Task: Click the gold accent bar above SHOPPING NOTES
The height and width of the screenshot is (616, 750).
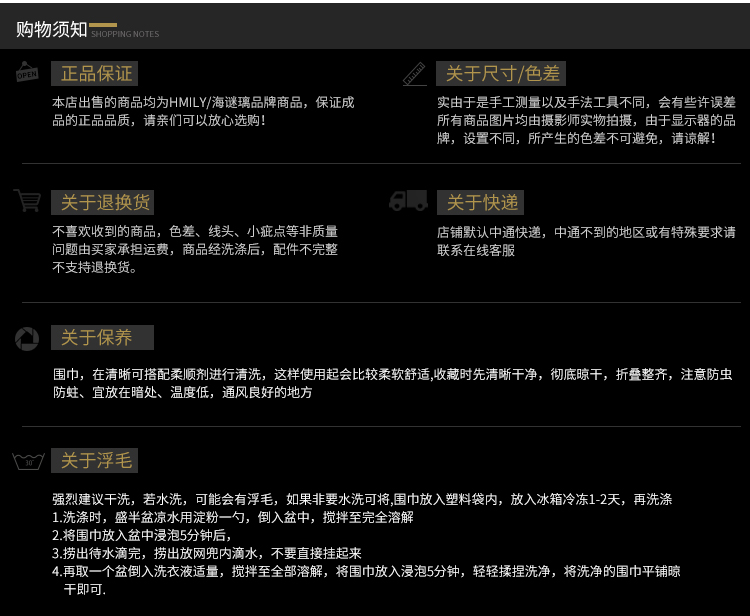Action: click(103, 24)
